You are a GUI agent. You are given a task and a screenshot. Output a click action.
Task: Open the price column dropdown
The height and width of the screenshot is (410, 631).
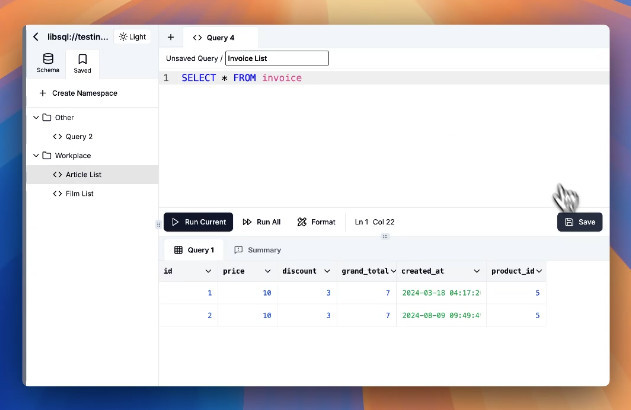point(268,271)
